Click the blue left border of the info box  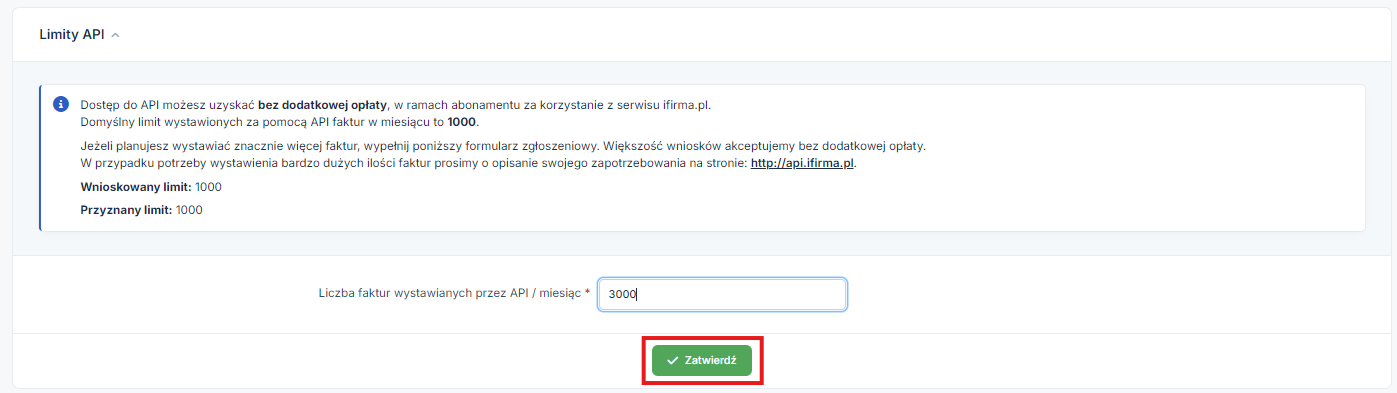[40, 158]
